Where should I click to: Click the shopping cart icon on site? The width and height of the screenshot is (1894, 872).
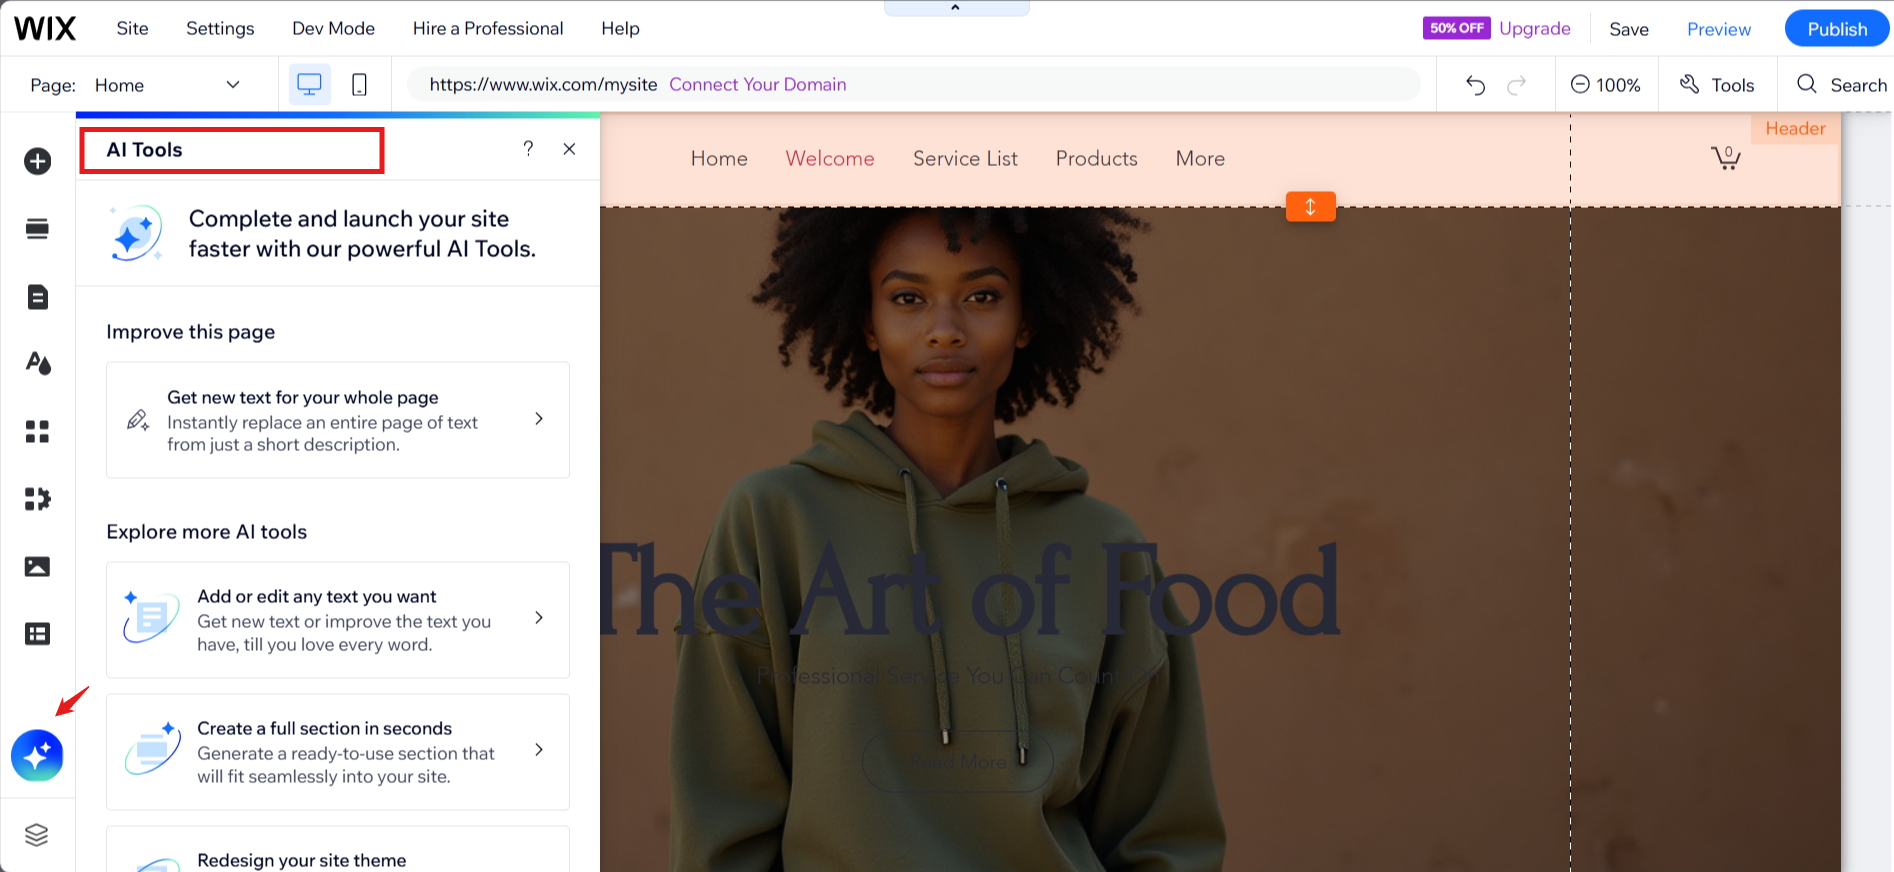point(1726,158)
